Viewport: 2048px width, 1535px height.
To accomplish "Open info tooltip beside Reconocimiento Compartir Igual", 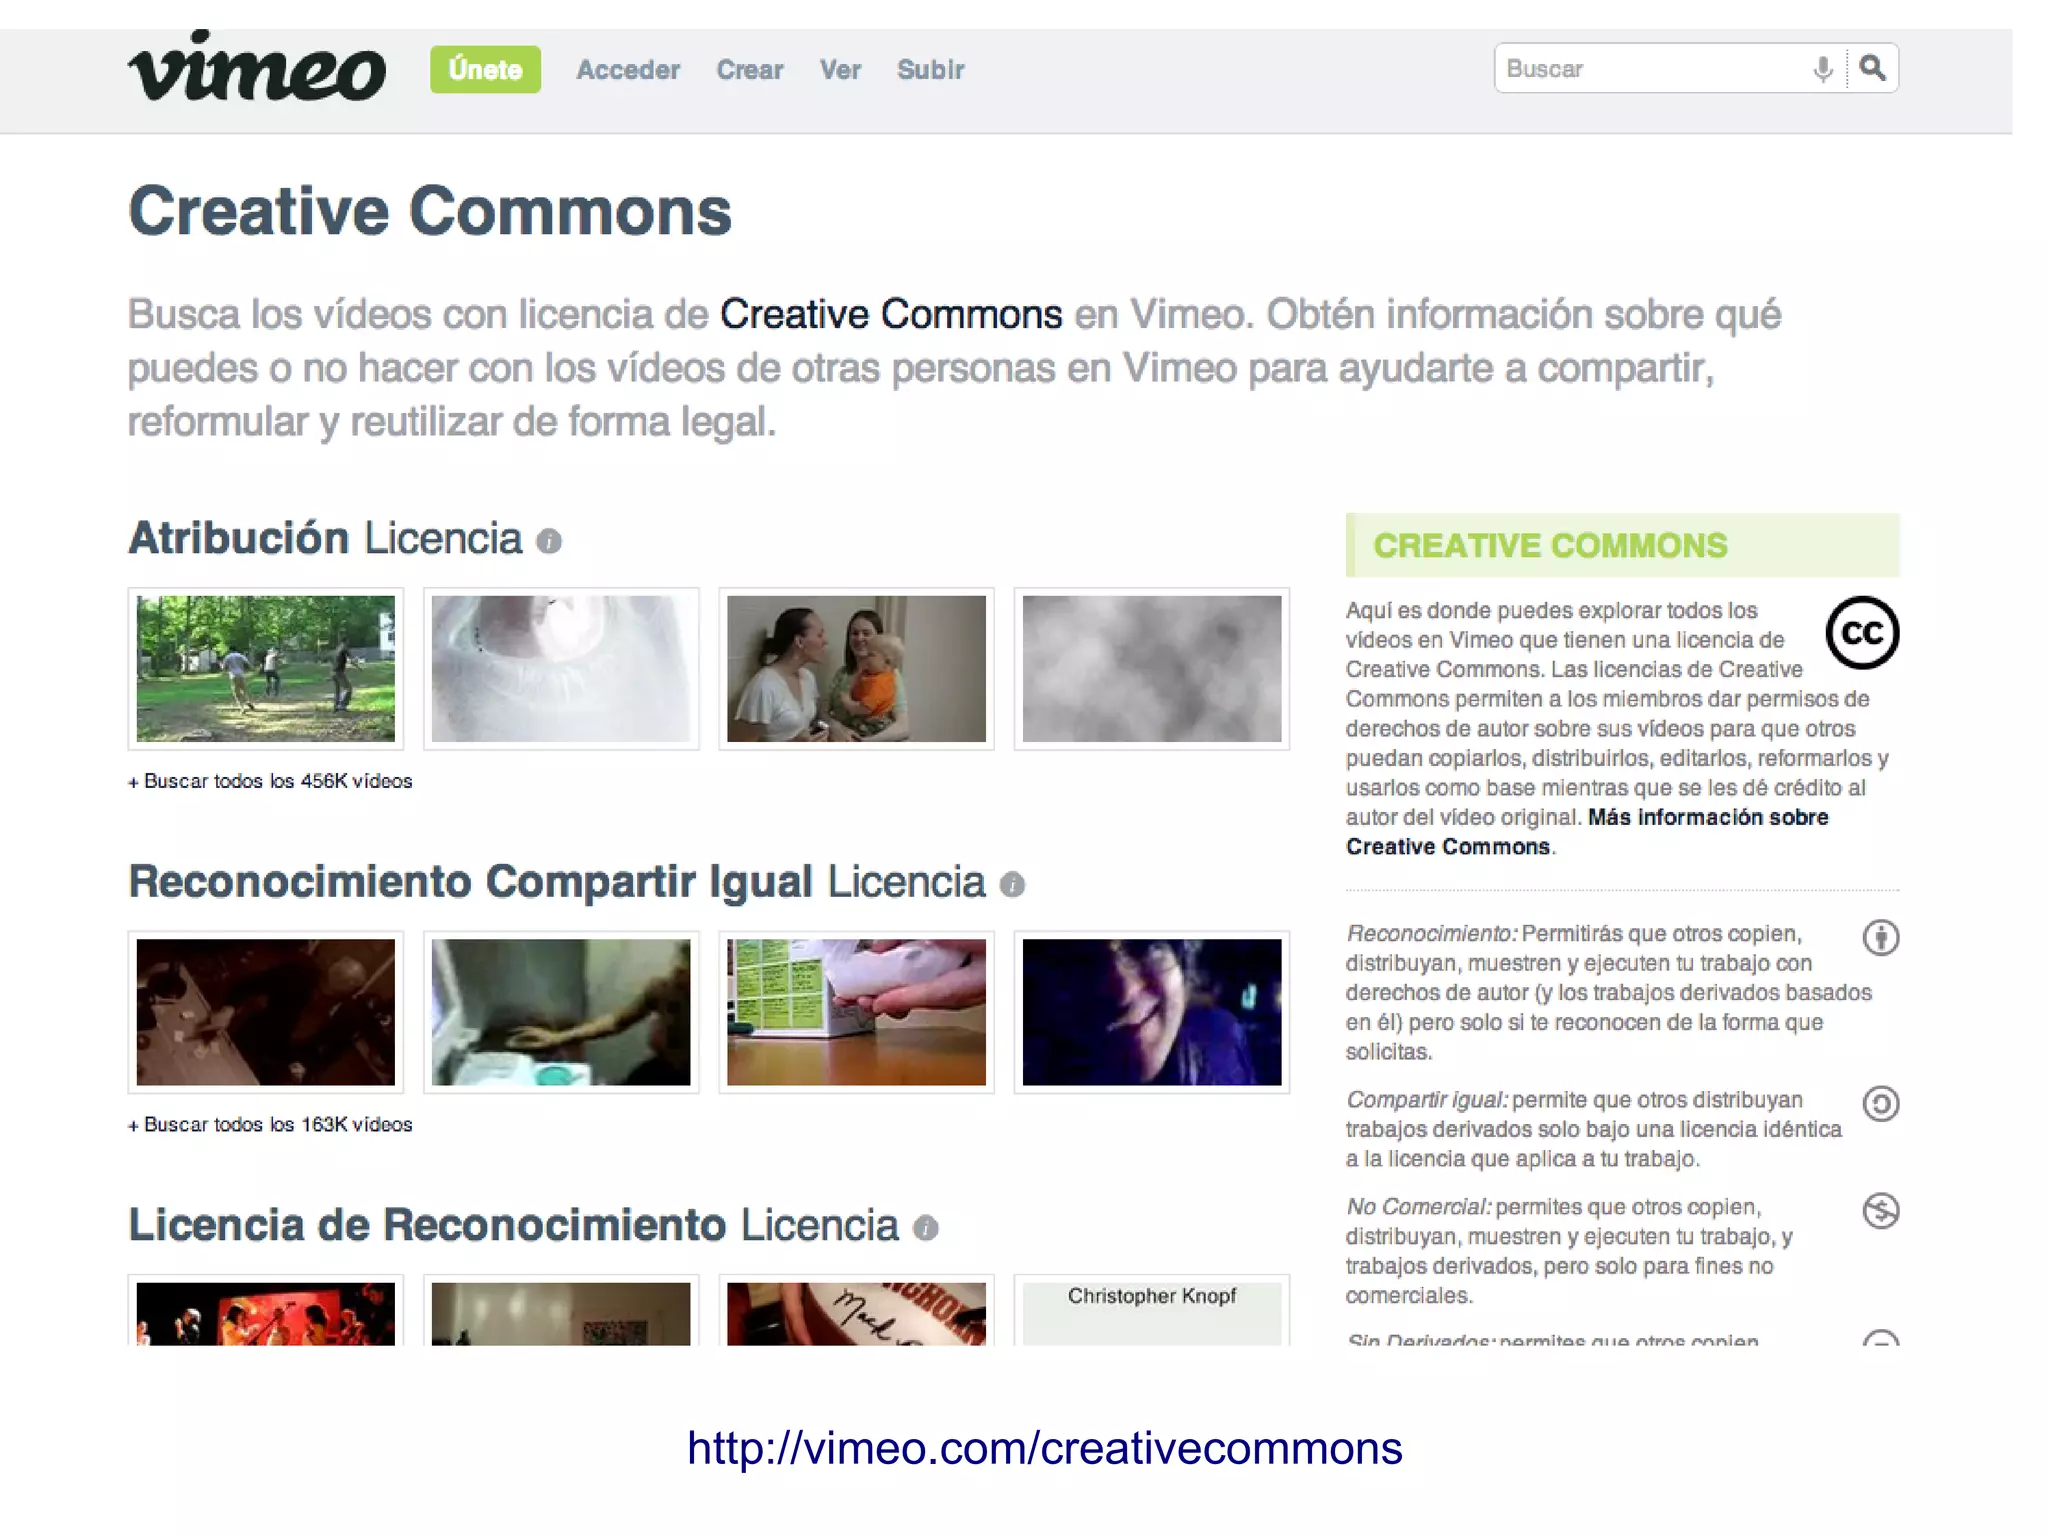I will pyautogui.click(x=1013, y=886).
